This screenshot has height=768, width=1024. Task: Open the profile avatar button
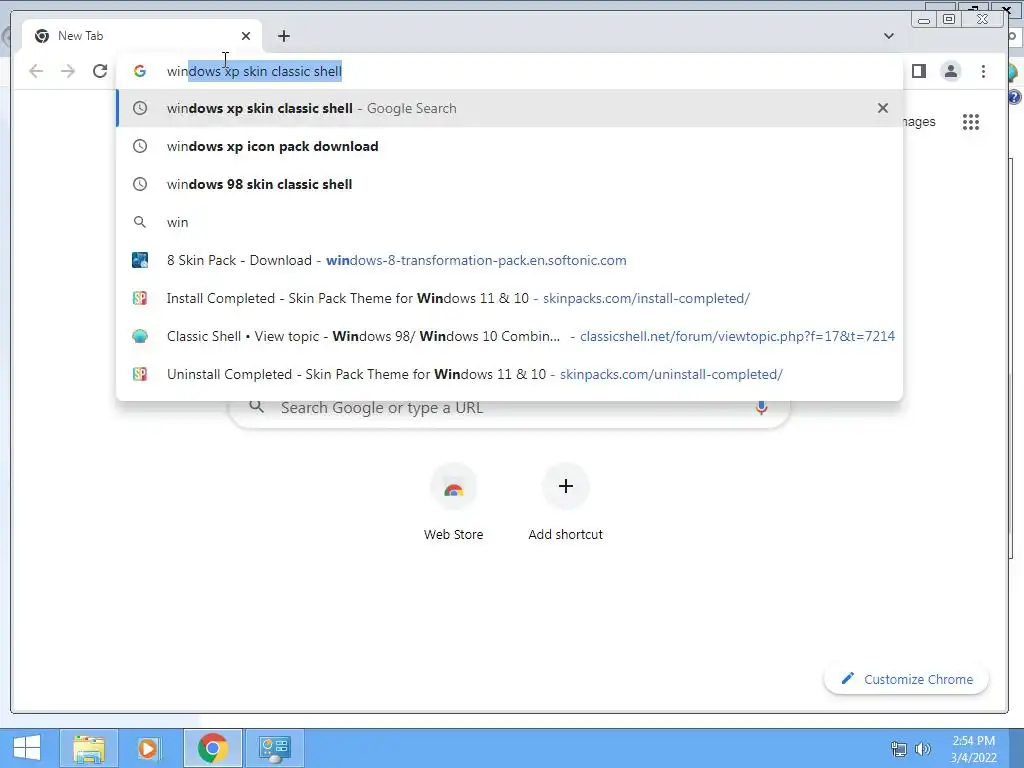tap(951, 71)
